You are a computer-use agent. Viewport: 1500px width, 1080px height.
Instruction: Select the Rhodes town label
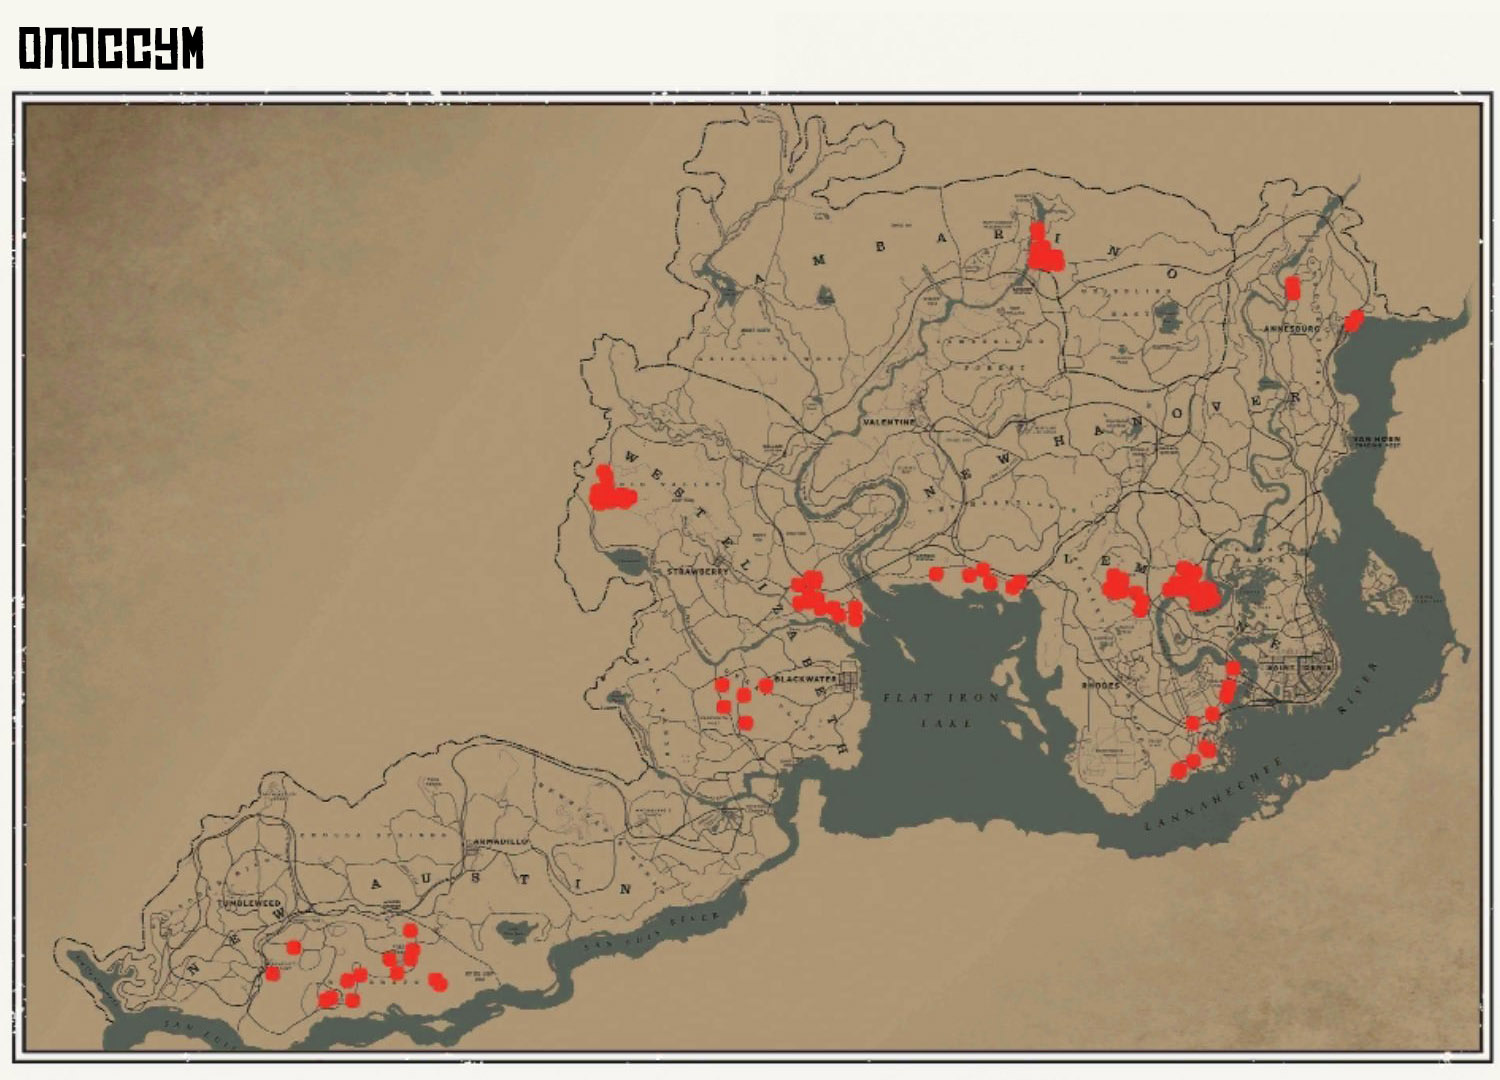(x=1100, y=686)
